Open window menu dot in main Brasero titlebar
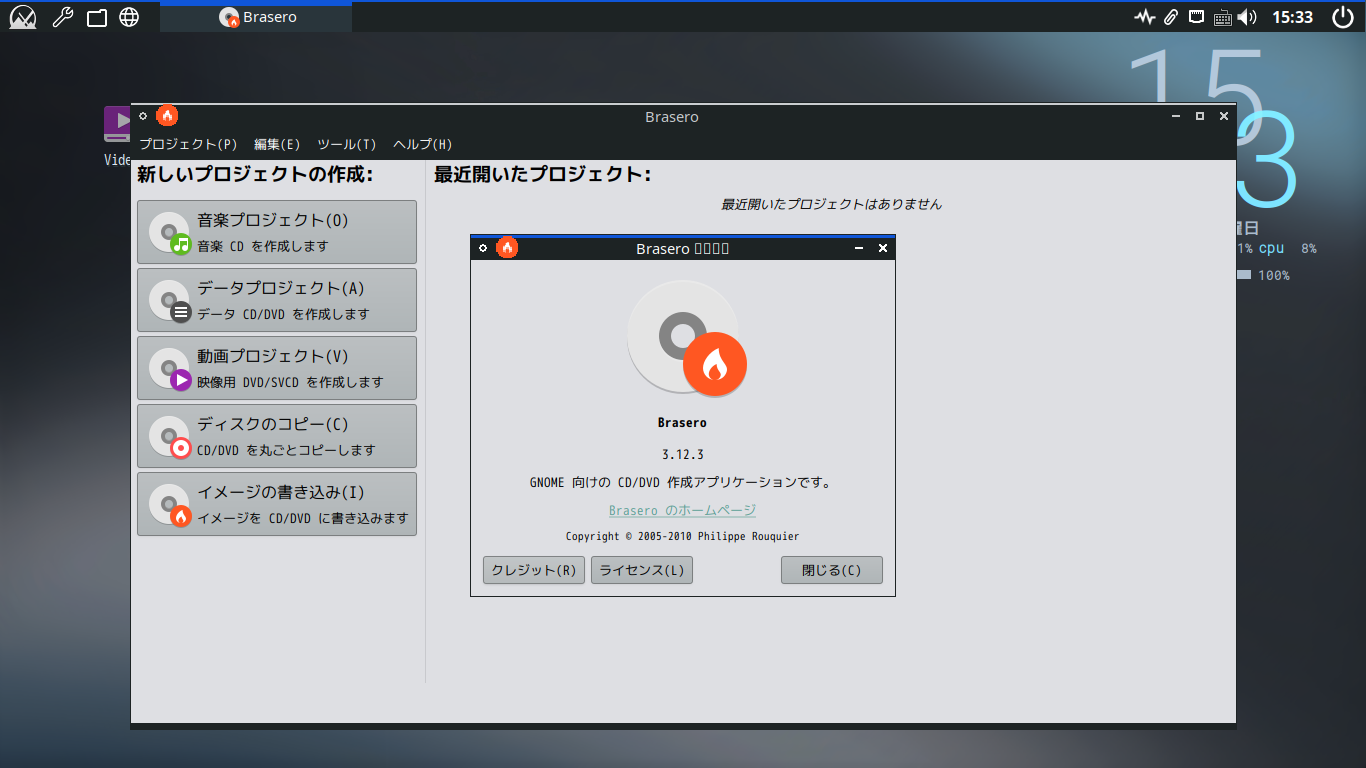Screen dimensions: 1366x768 (143, 116)
